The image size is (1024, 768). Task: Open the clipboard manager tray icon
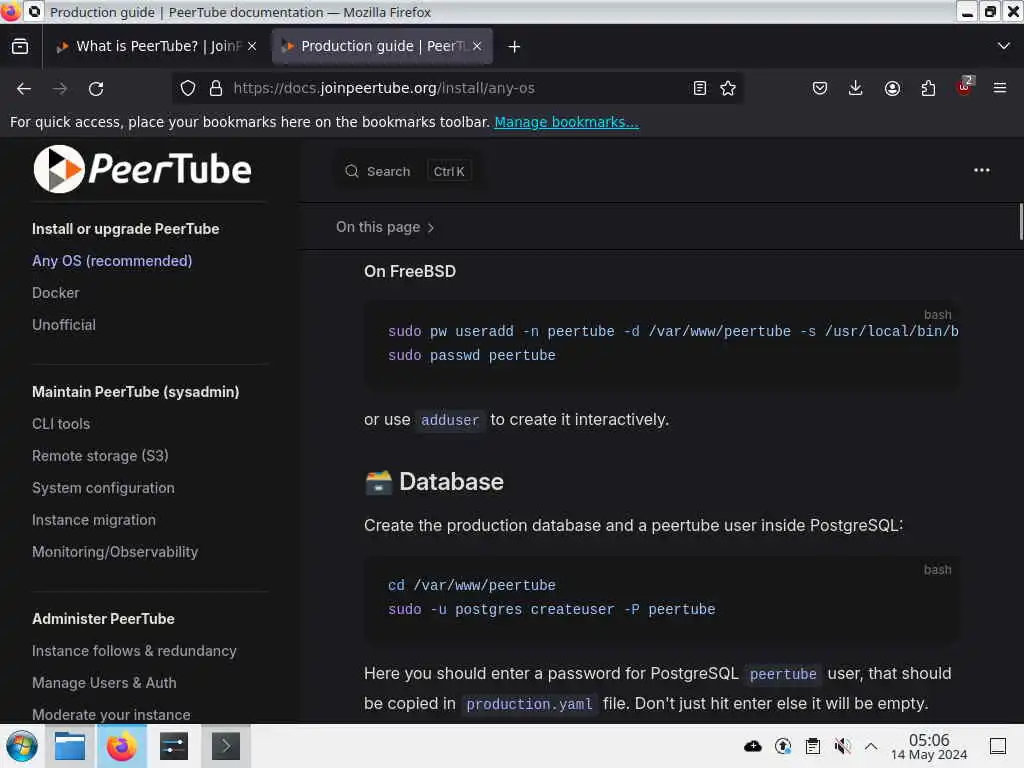(x=812, y=746)
